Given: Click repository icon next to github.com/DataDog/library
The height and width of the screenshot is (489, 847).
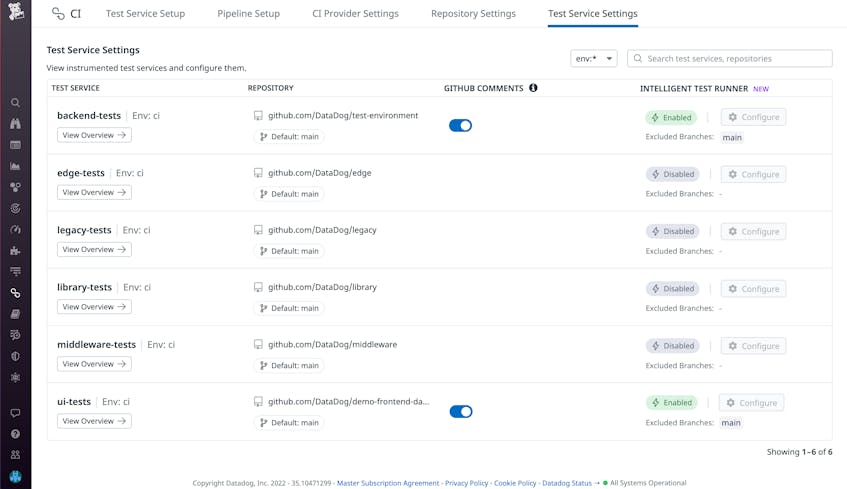Looking at the screenshot, I should [x=258, y=287].
